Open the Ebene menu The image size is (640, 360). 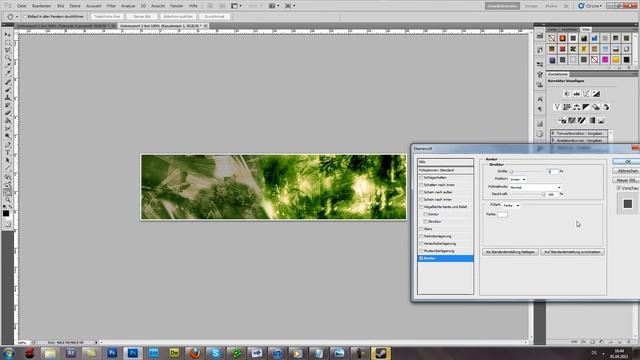(x=75, y=6)
